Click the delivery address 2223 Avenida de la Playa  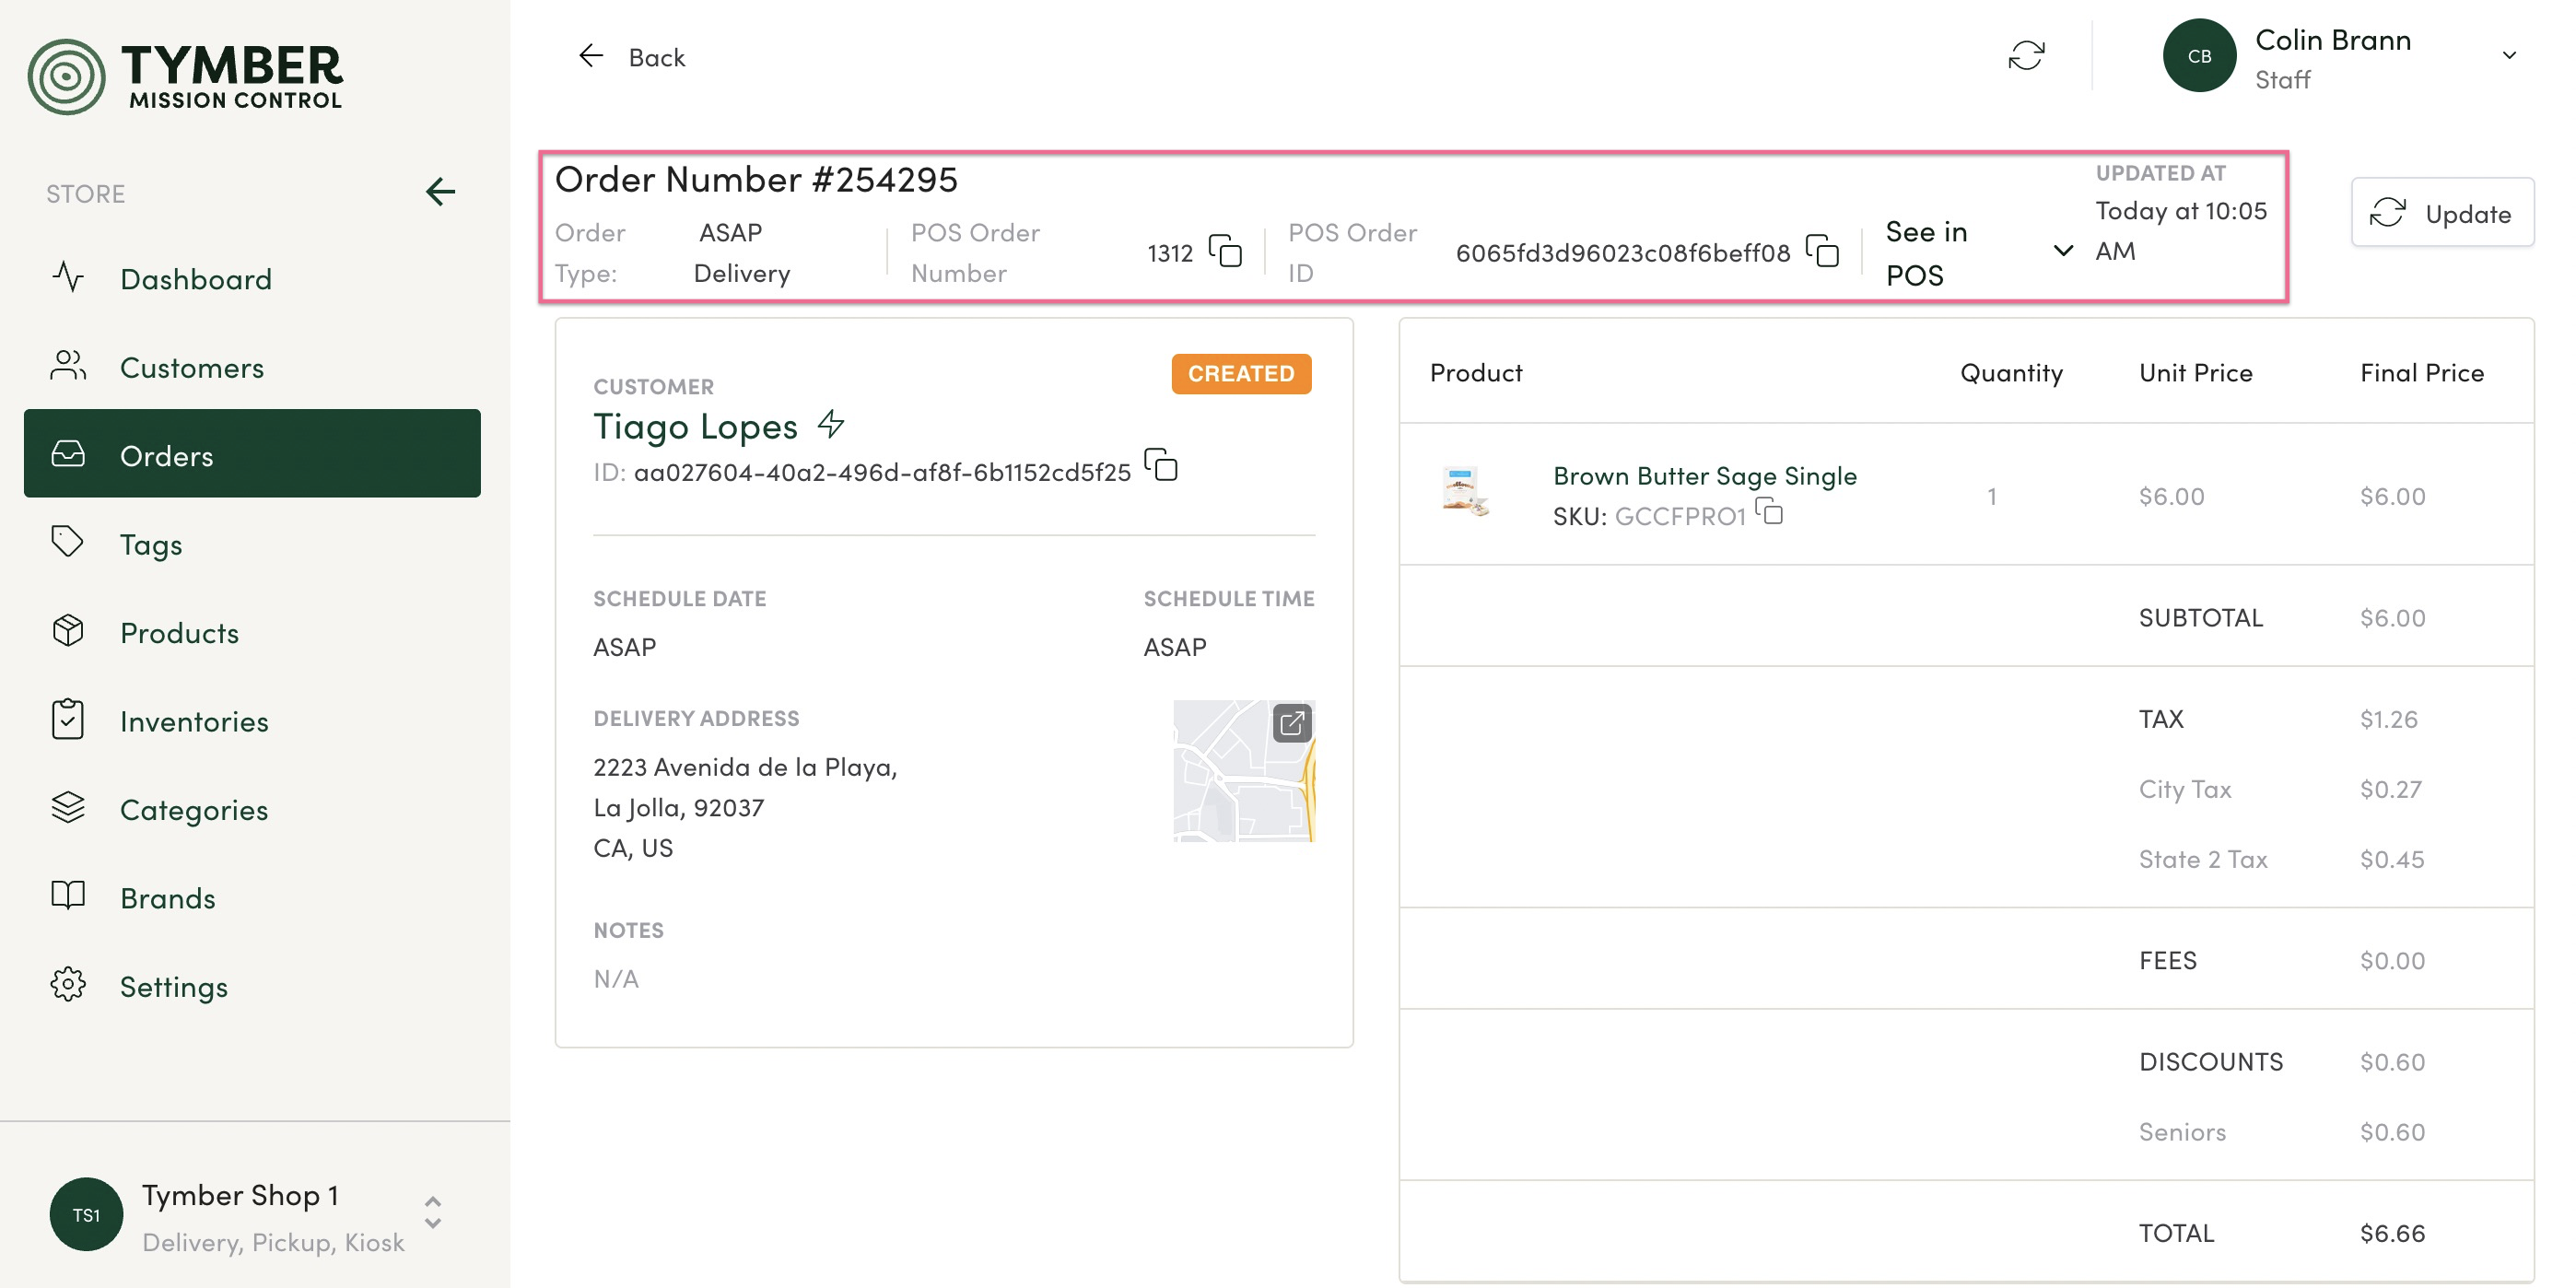click(745, 807)
